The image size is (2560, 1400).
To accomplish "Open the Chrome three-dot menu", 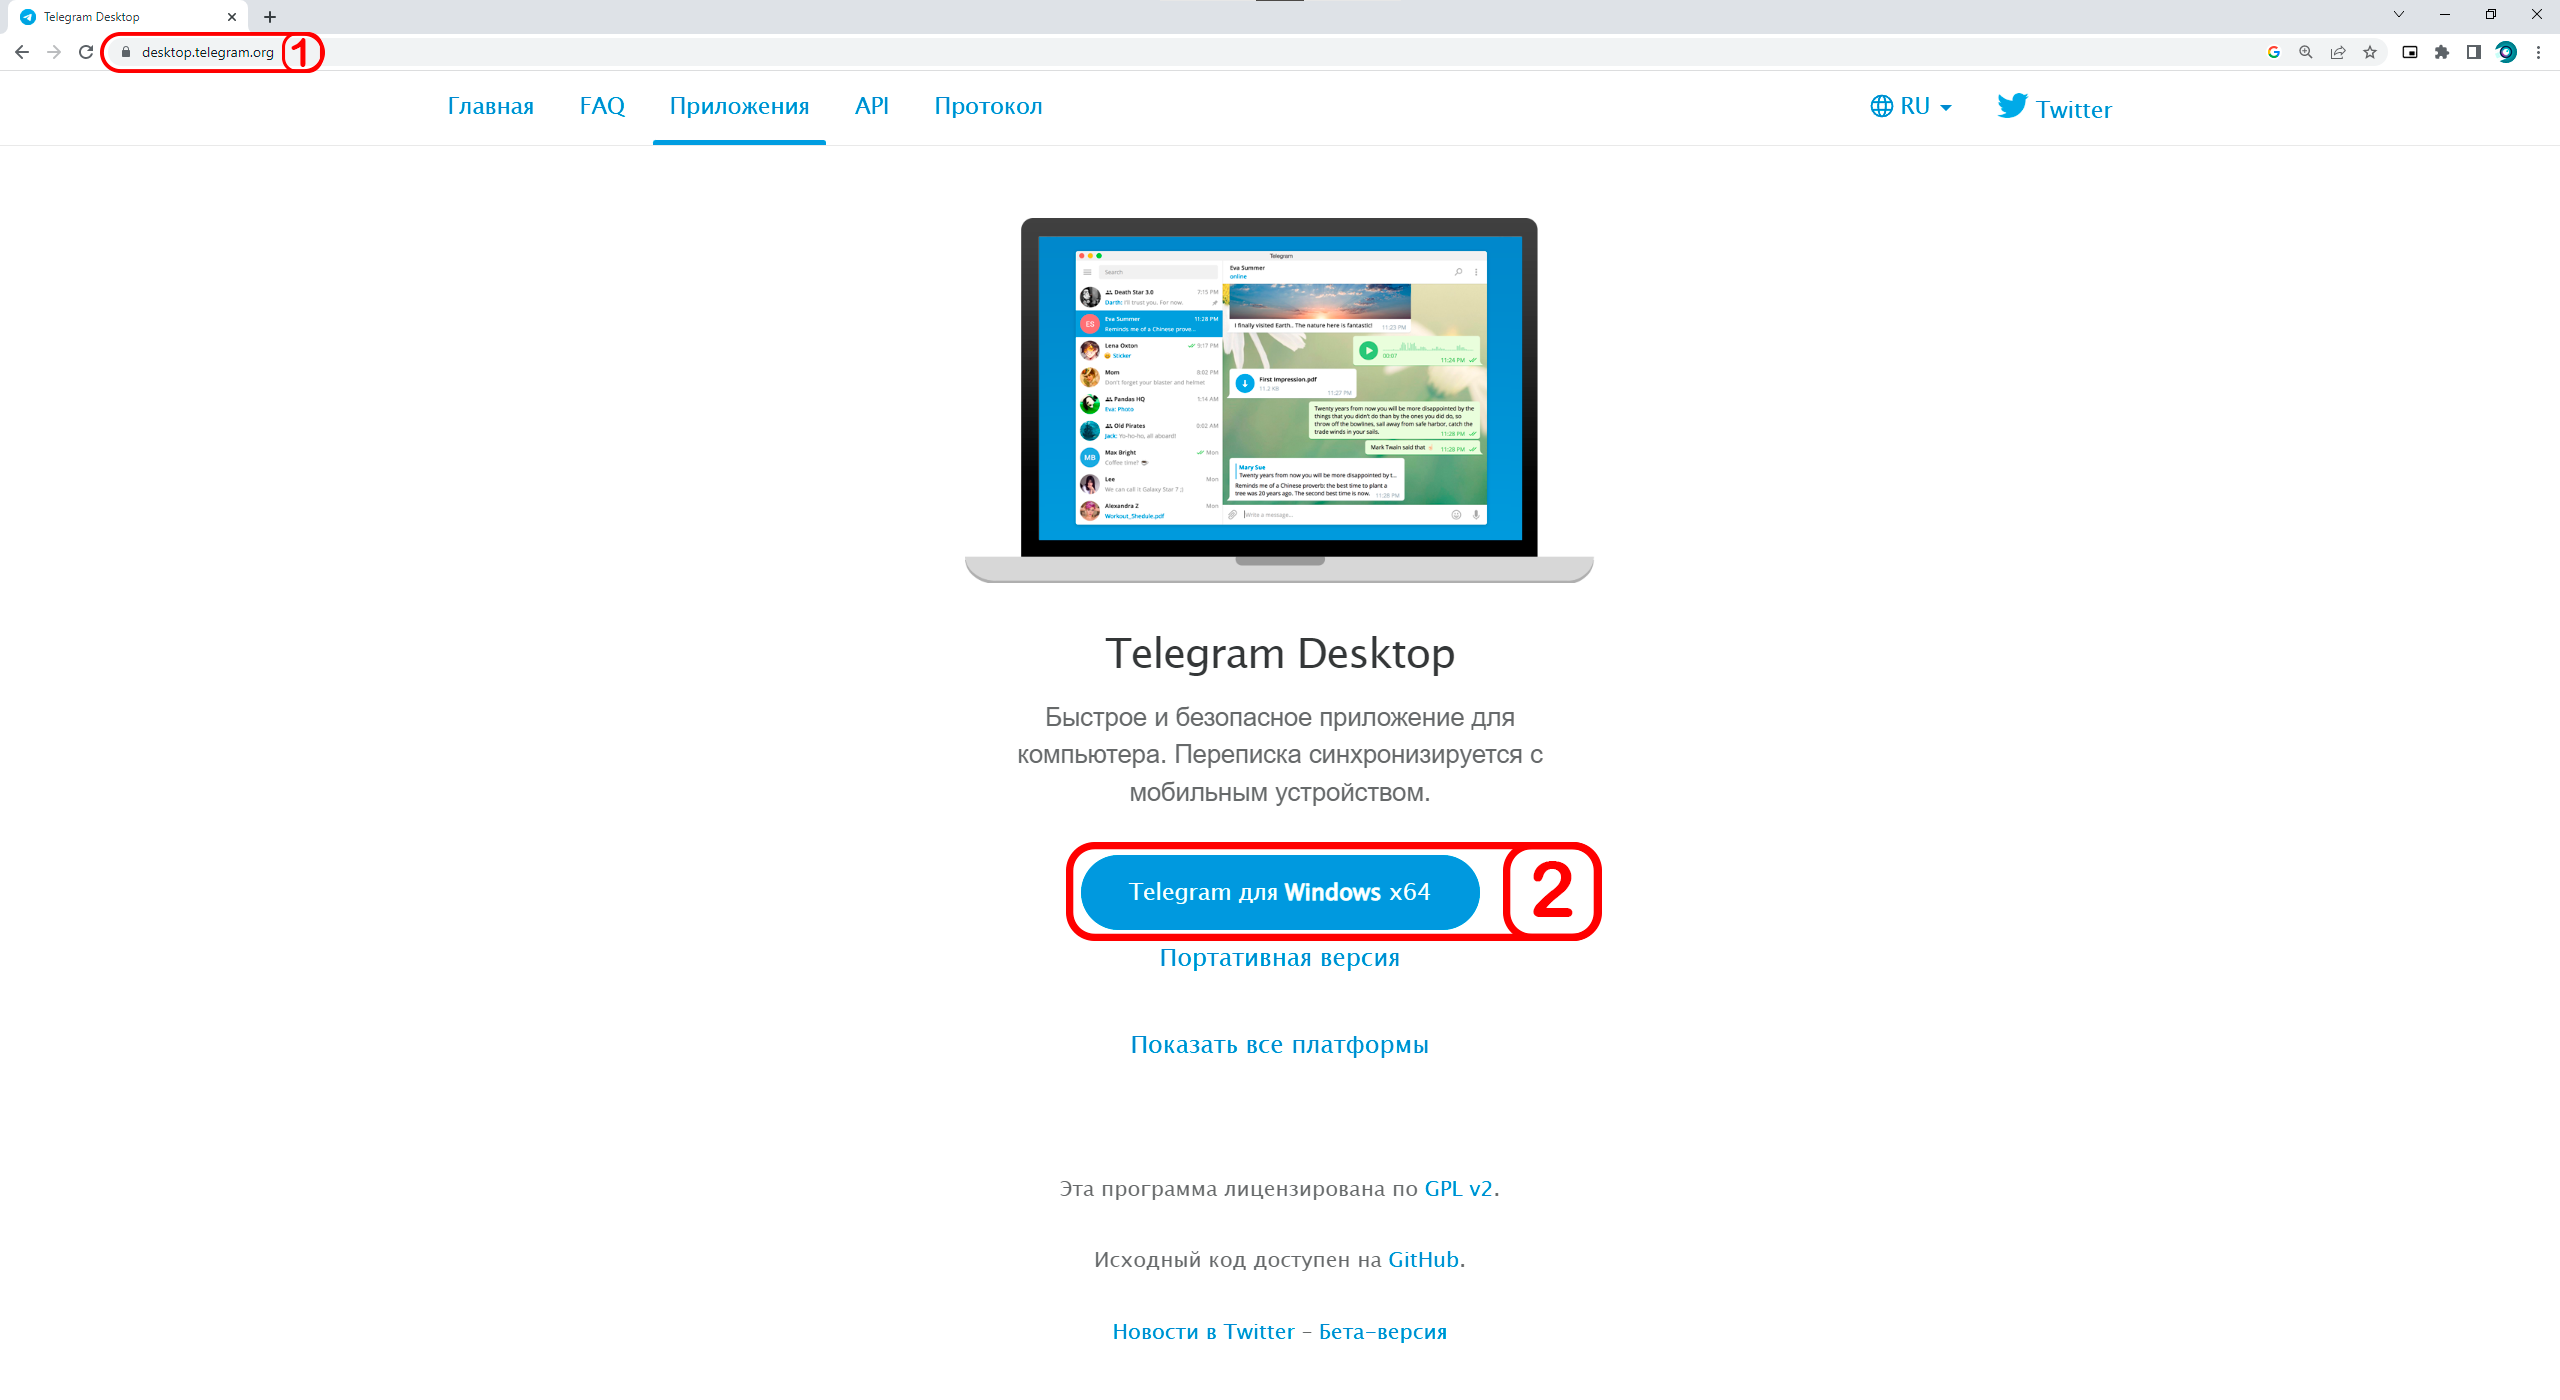I will point(2538,52).
